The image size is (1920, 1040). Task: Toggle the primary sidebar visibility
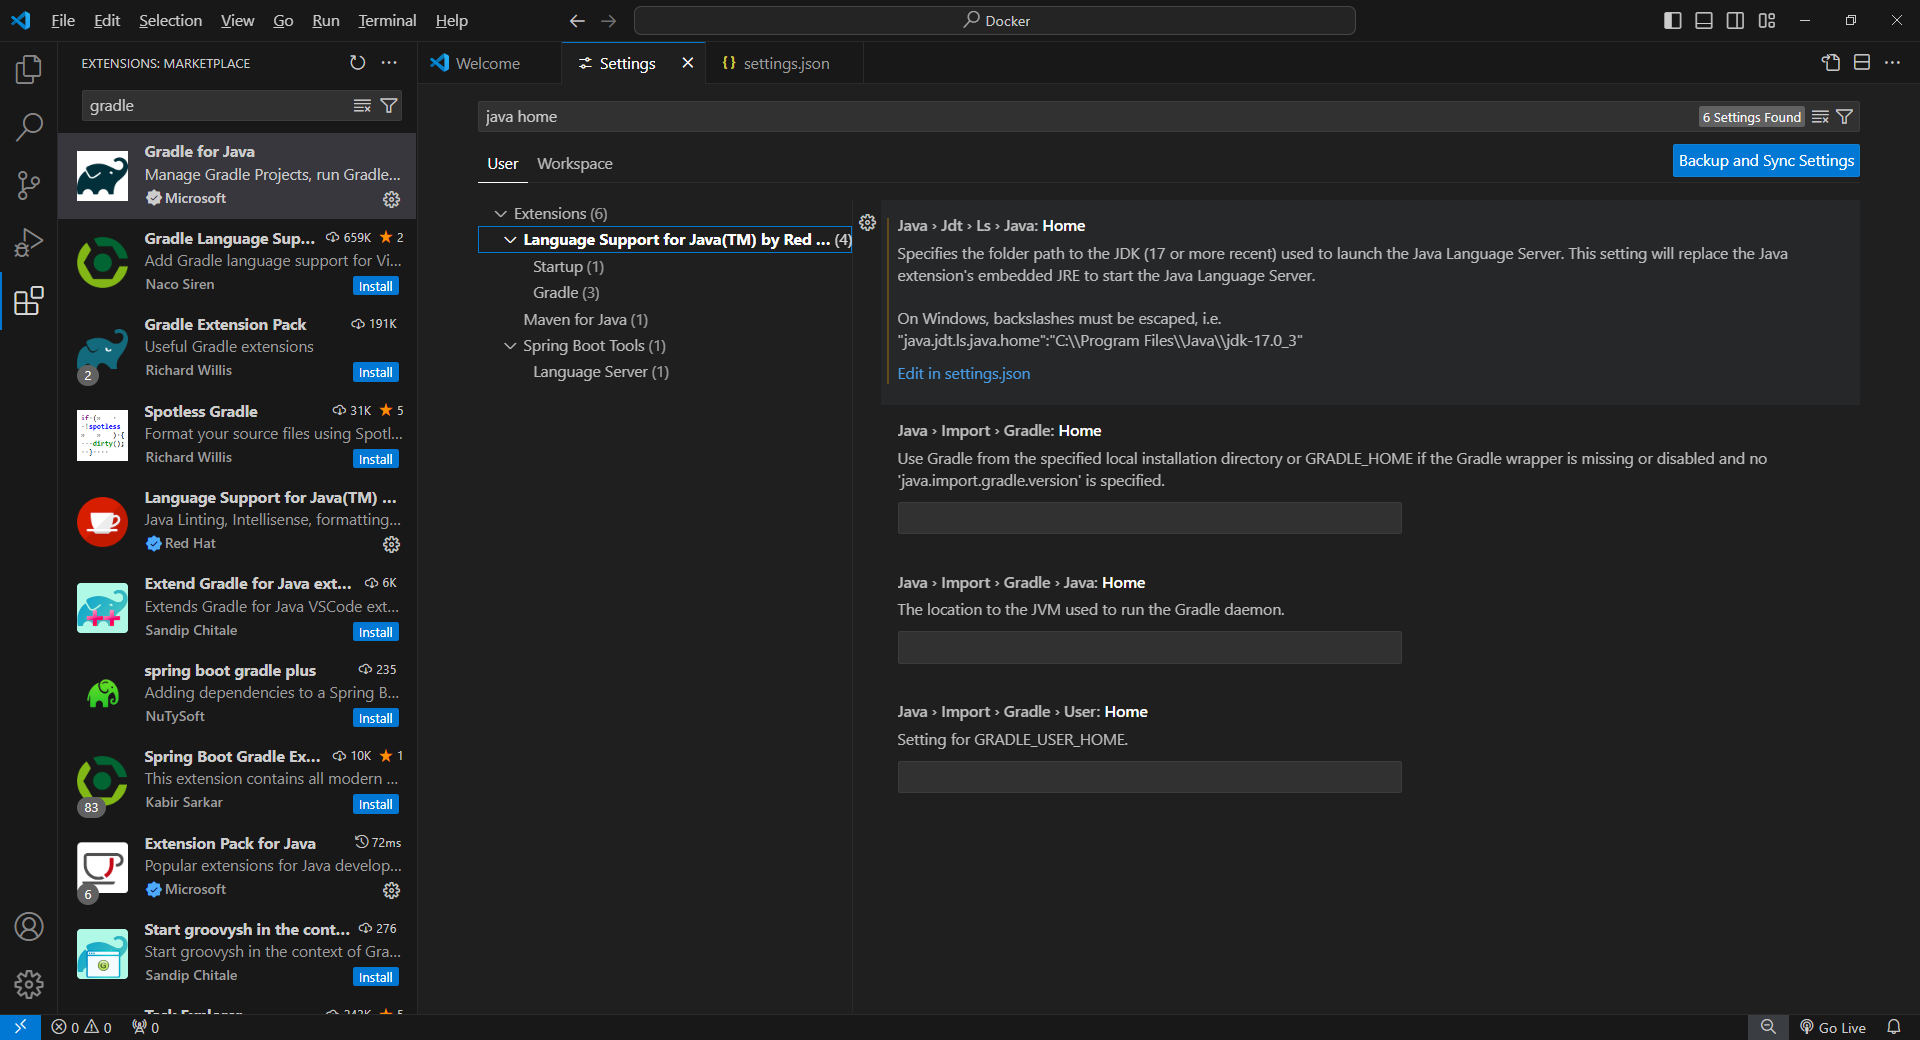tap(1671, 20)
